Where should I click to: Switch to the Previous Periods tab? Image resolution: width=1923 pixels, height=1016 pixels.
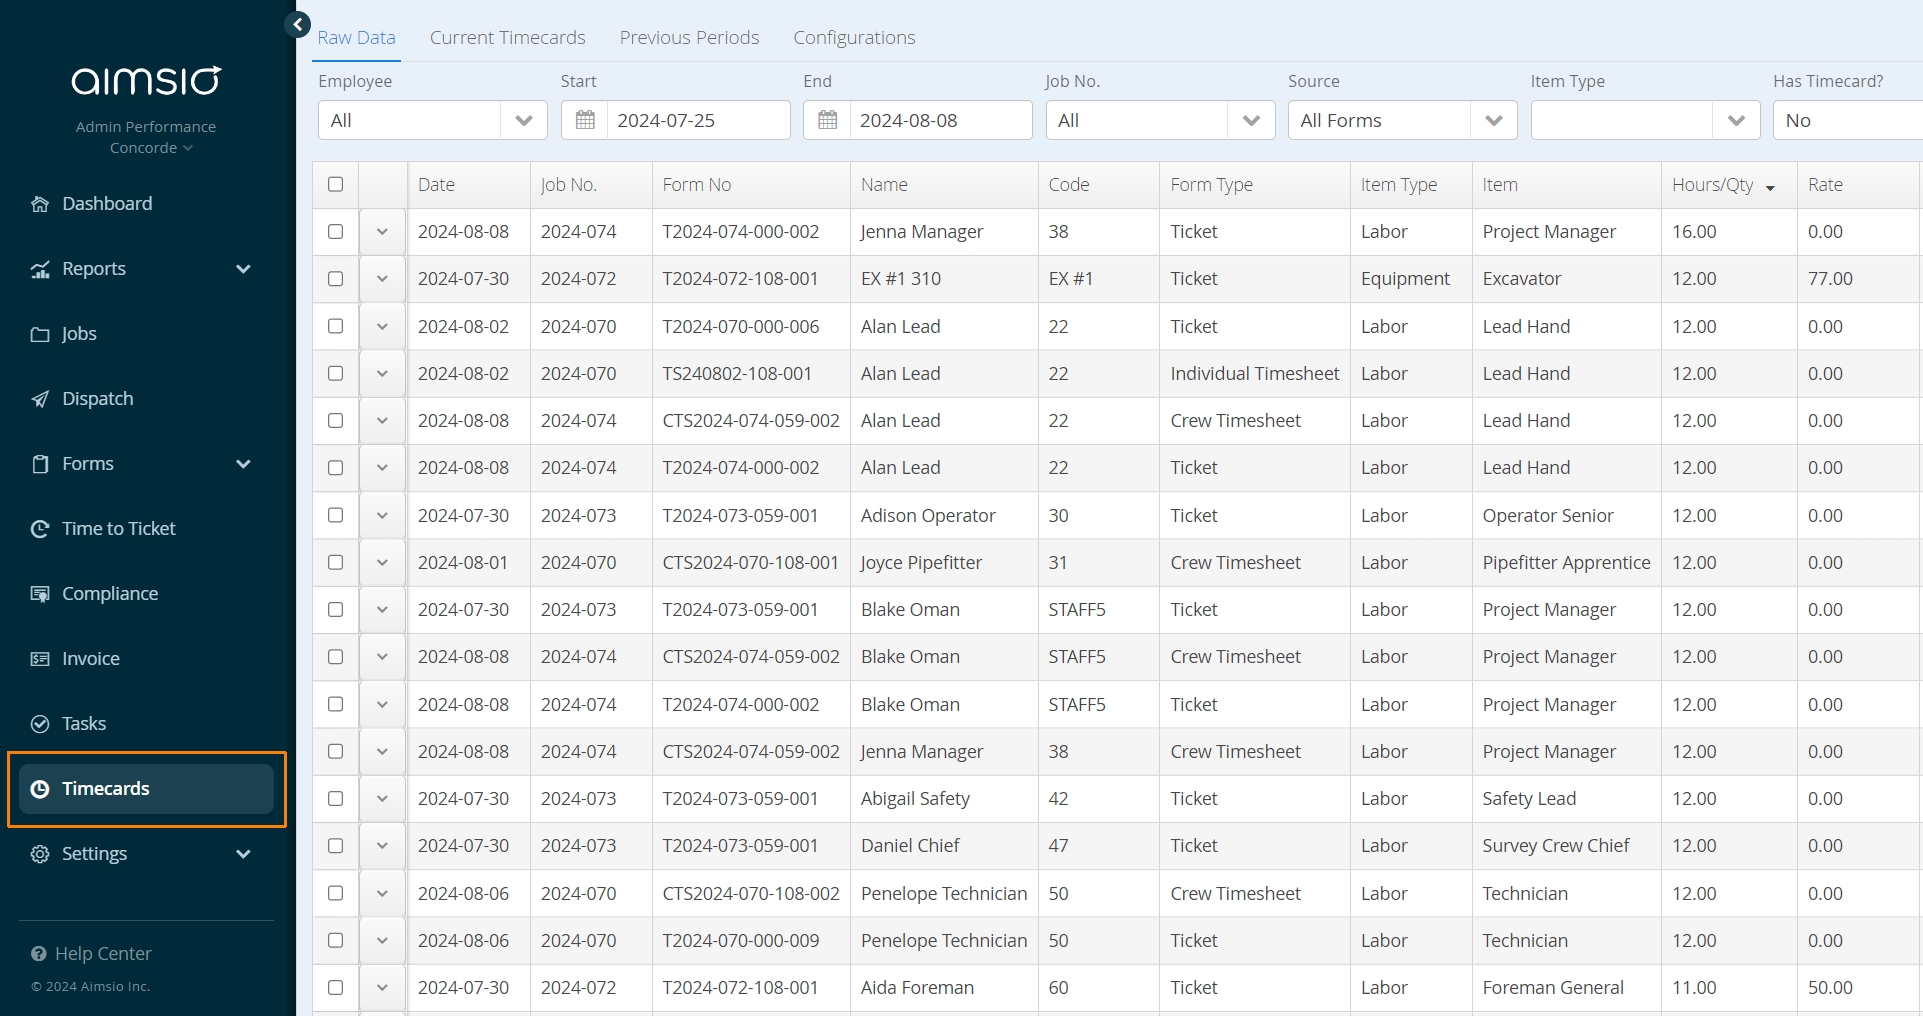click(689, 37)
